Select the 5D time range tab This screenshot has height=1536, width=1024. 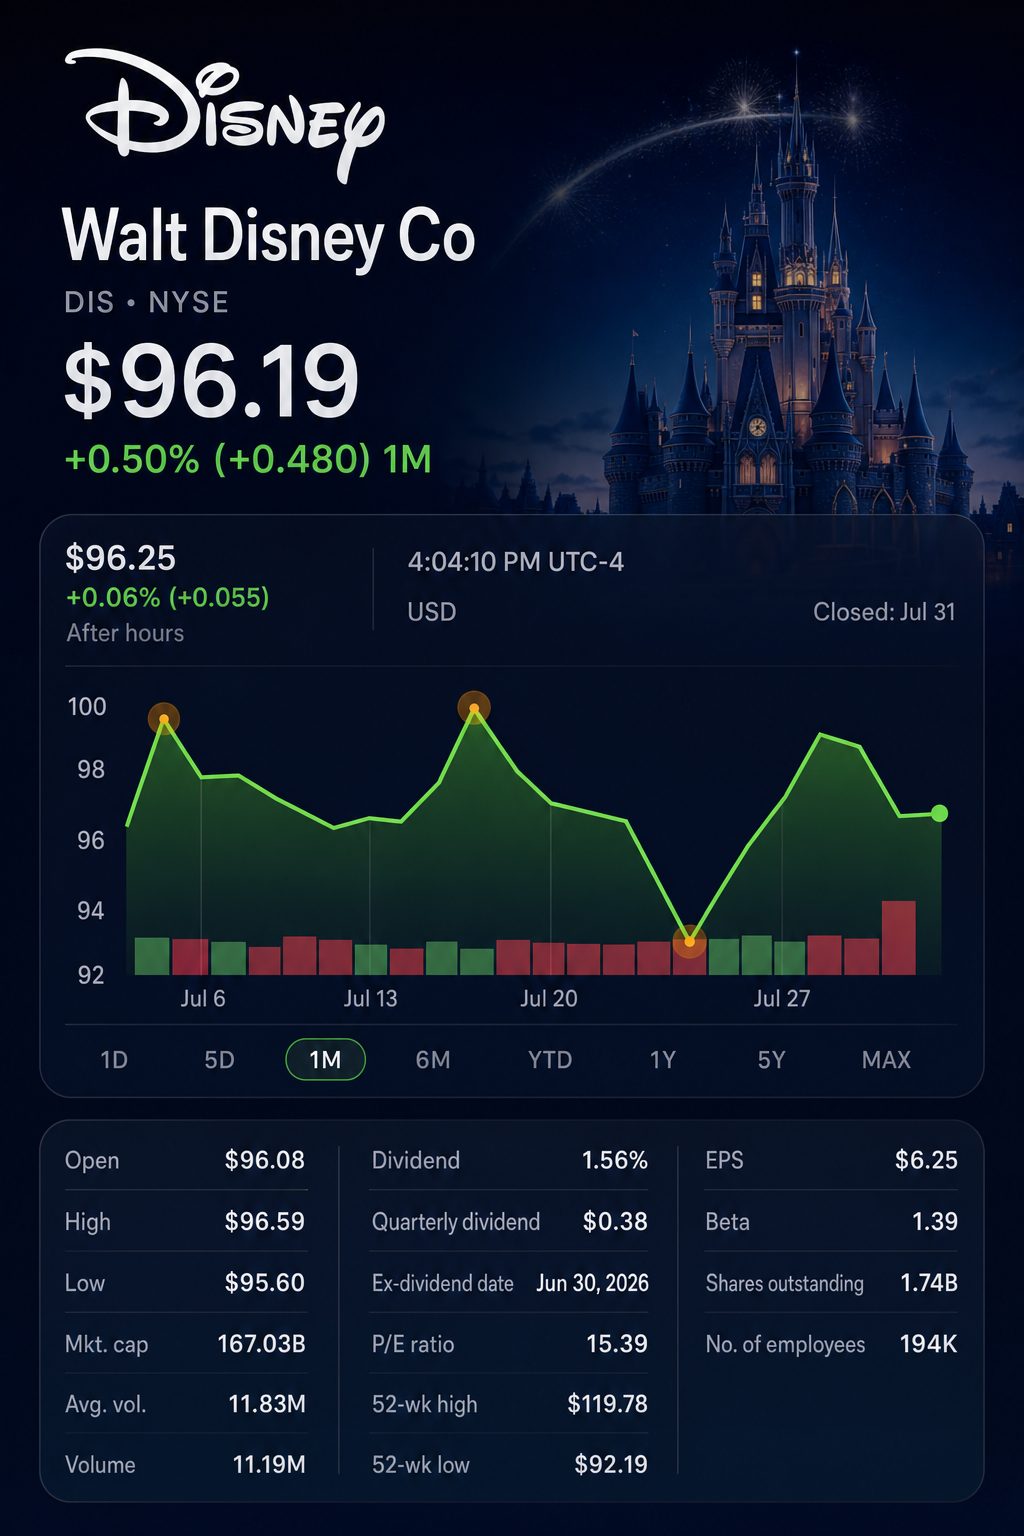[x=219, y=1060]
